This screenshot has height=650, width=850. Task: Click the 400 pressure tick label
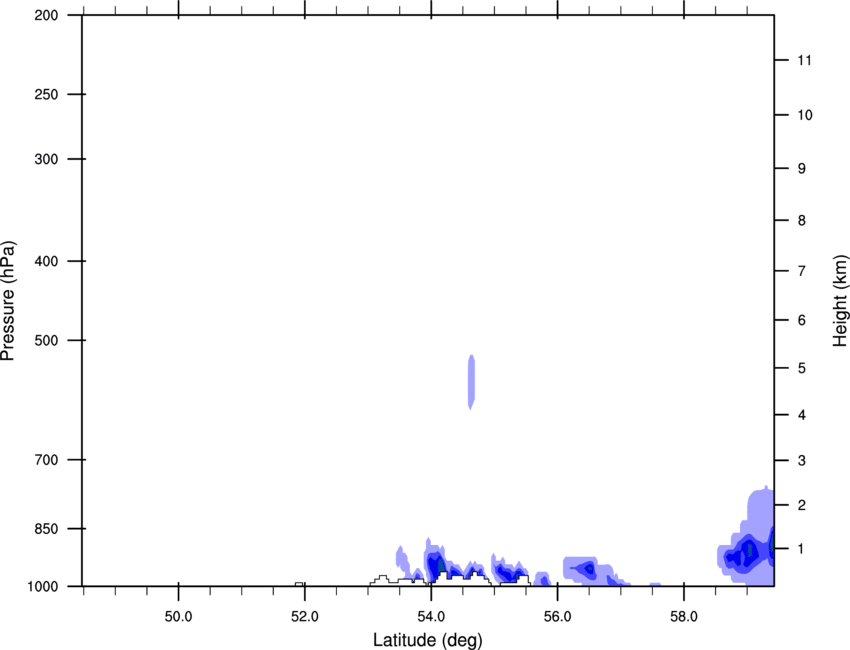(x=46, y=261)
